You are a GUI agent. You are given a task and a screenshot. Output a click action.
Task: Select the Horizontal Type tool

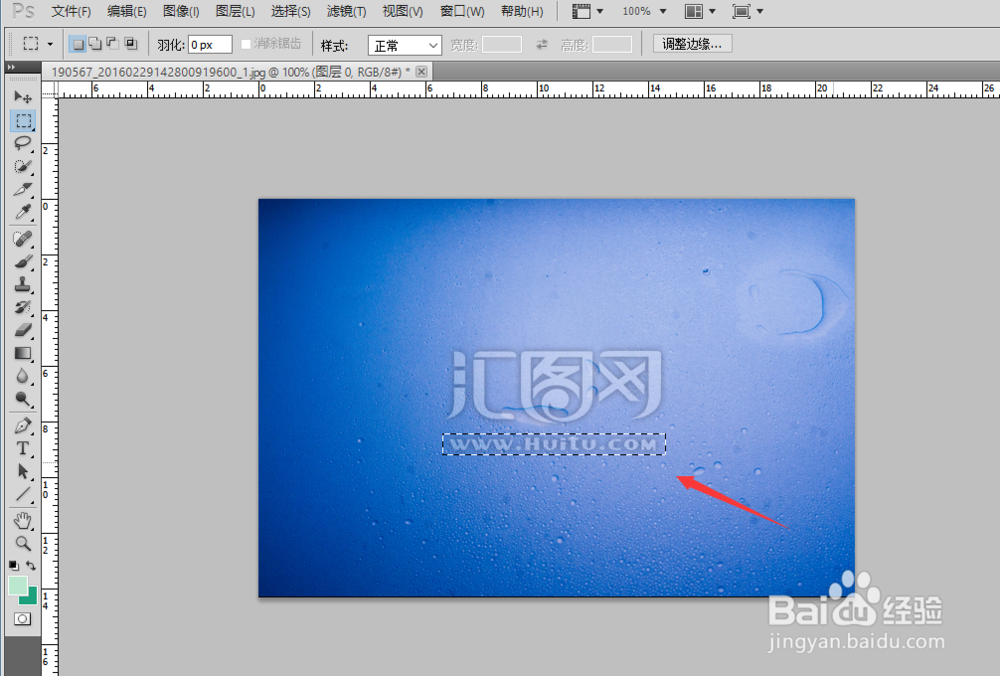tap(23, 448)
